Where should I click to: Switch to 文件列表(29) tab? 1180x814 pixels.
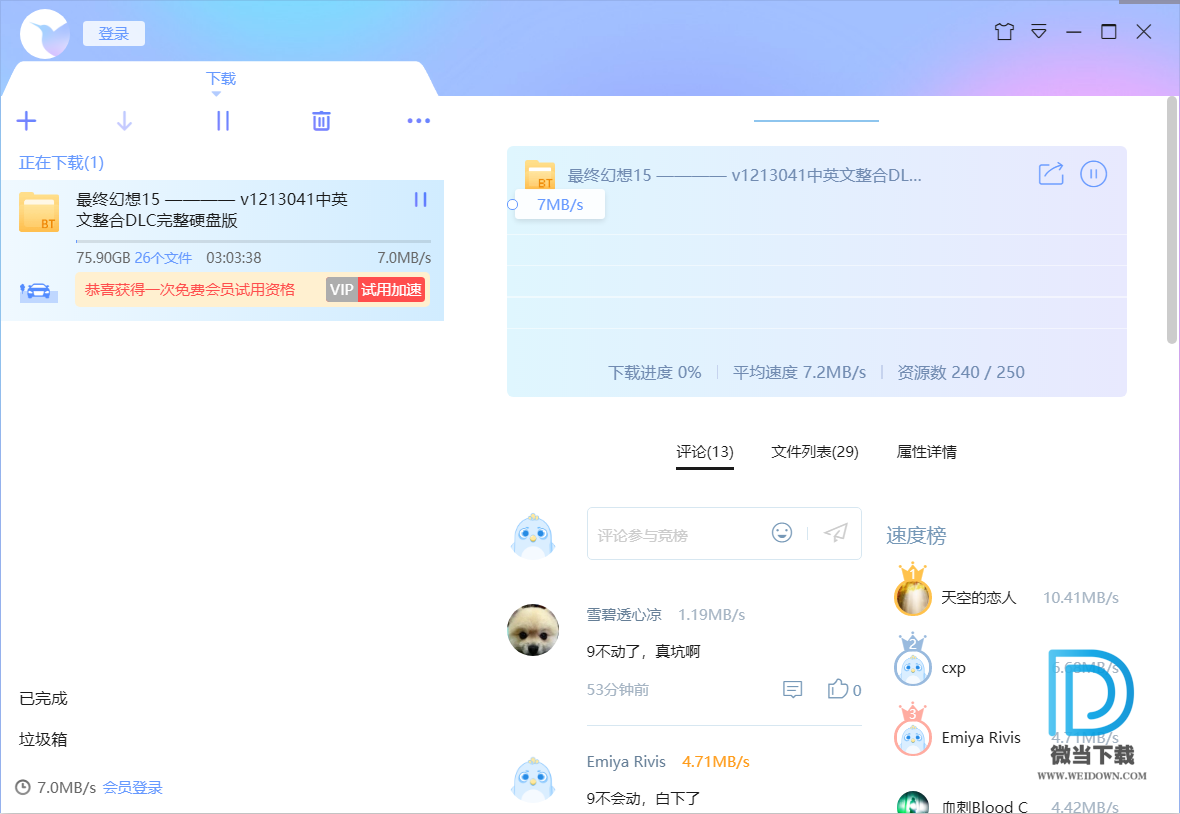point(815,452)
